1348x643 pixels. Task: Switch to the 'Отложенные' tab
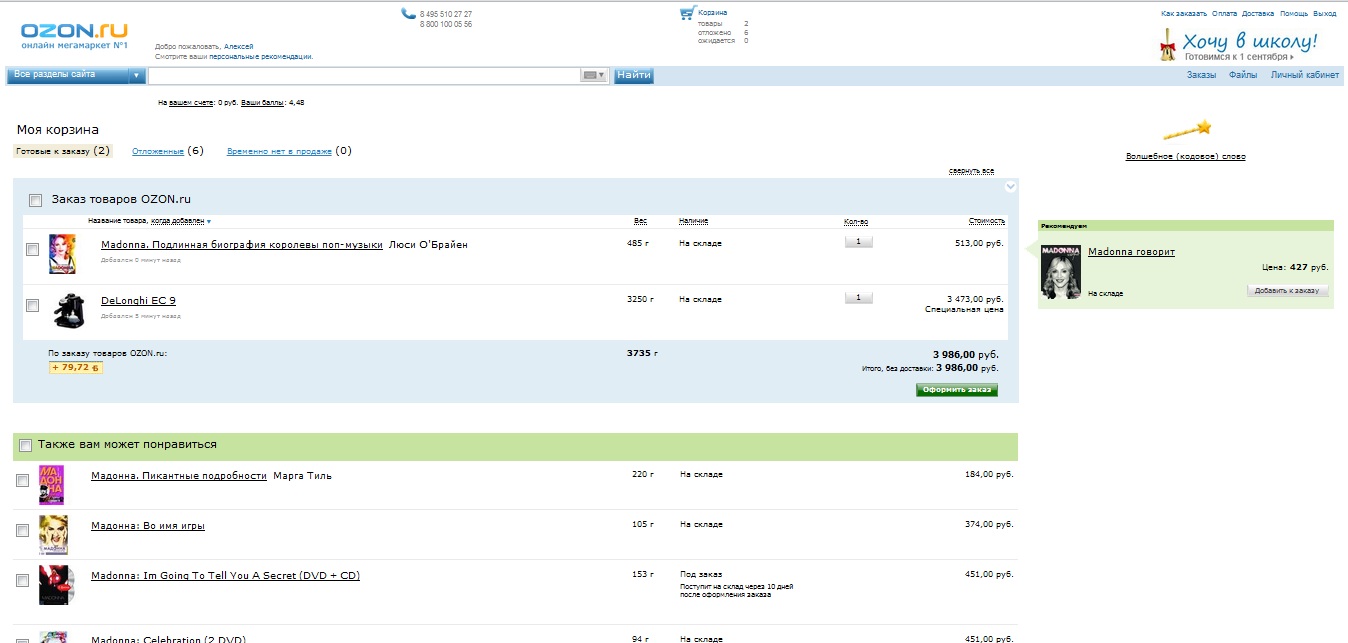pos(158,151)
